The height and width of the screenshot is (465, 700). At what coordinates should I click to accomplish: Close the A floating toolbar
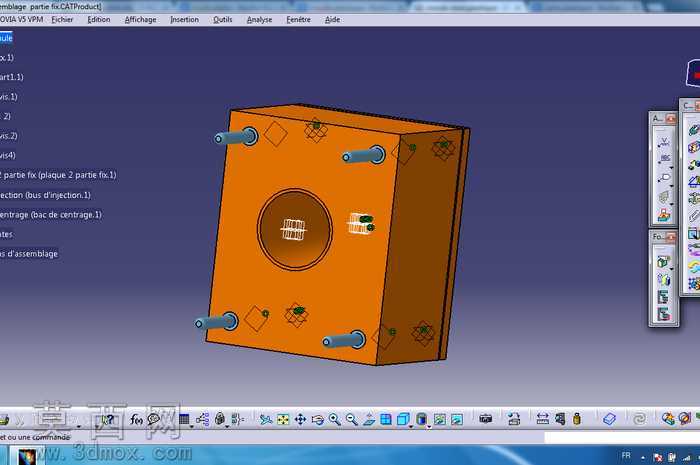pyautogui.click(x=671, y=118)
